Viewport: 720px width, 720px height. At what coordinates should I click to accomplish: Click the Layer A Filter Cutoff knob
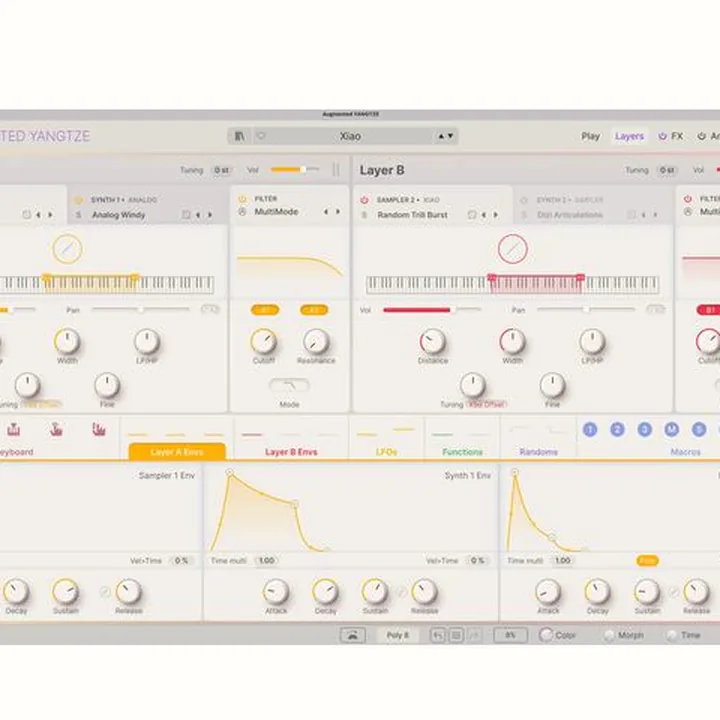264,342
